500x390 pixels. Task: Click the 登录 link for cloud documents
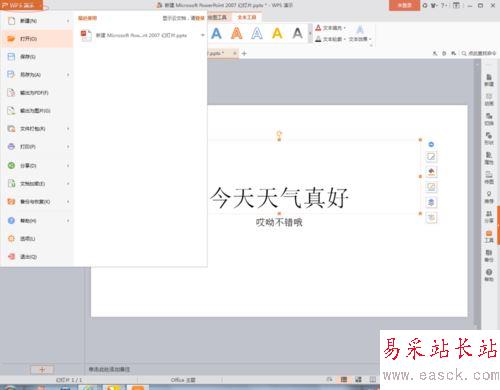click(200, 18)
